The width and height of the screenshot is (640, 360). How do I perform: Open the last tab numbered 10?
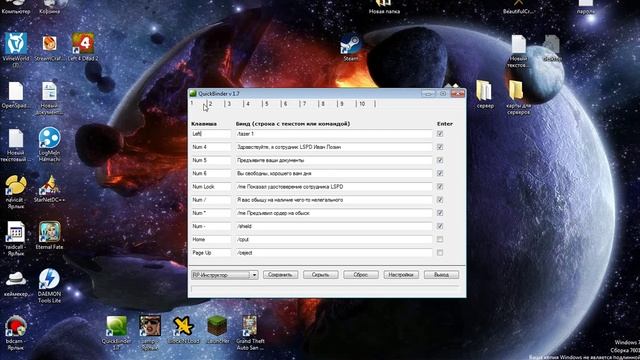[362, 104]
